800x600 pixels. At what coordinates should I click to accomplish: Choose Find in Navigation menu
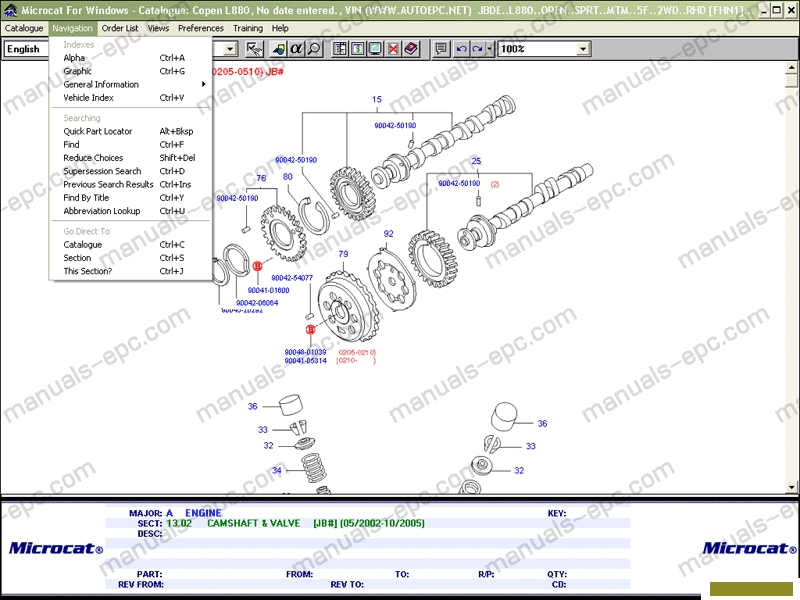click(x=131, y=144)
